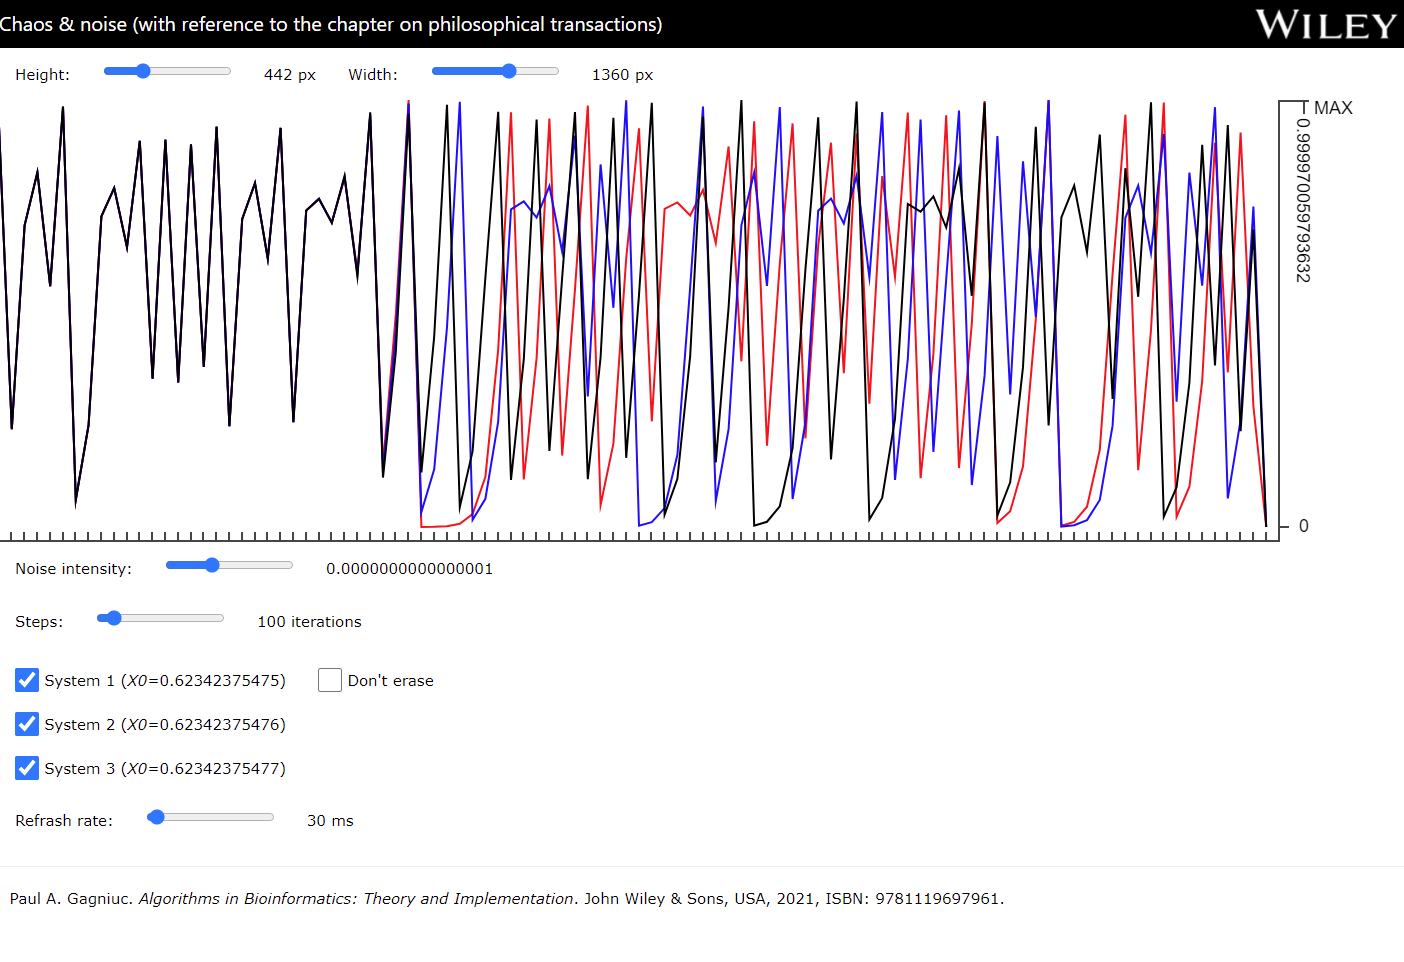Click the System 3 label text

coord(165,769)
